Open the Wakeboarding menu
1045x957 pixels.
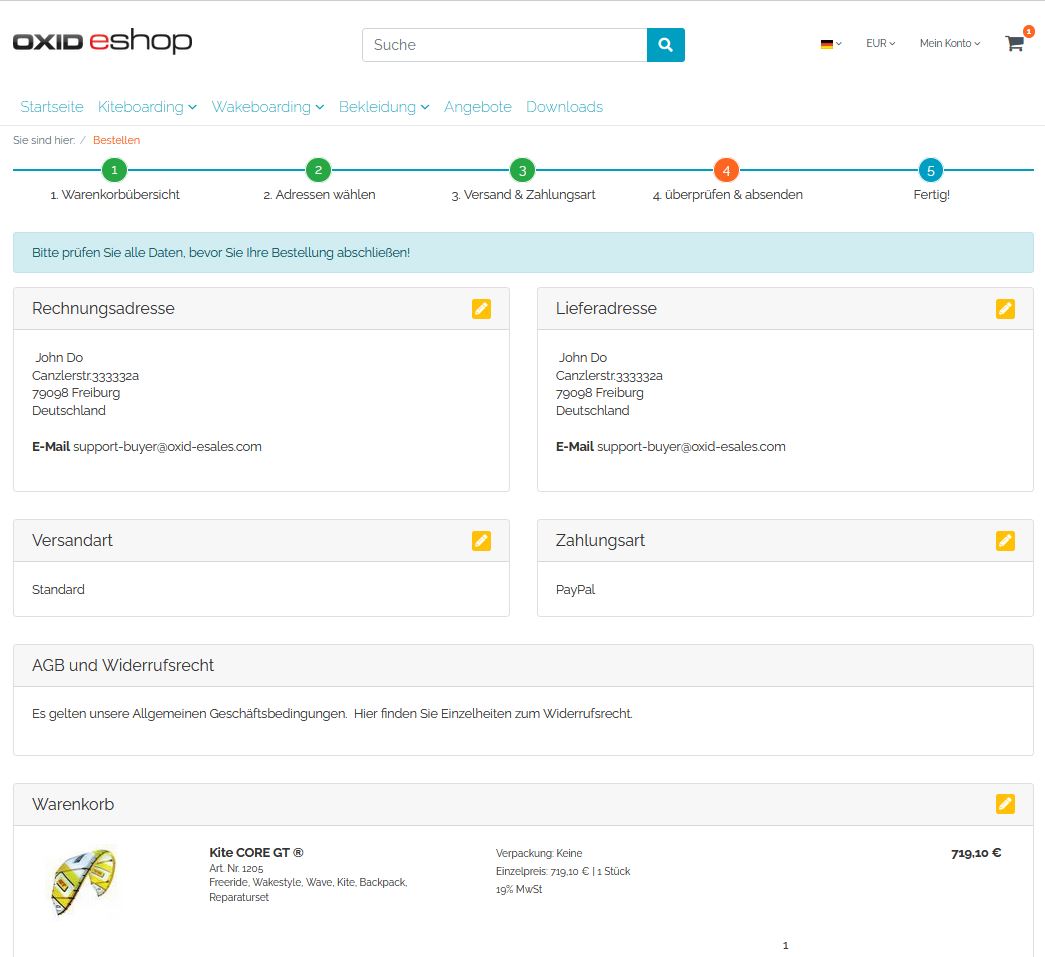tap(267, 107)
